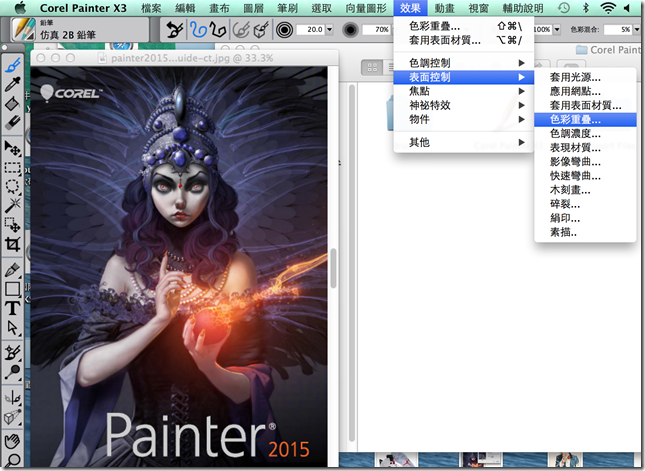Click the Reset Tool icon in property bar
Screen dimensions: 645x471
tap(174, 30)
